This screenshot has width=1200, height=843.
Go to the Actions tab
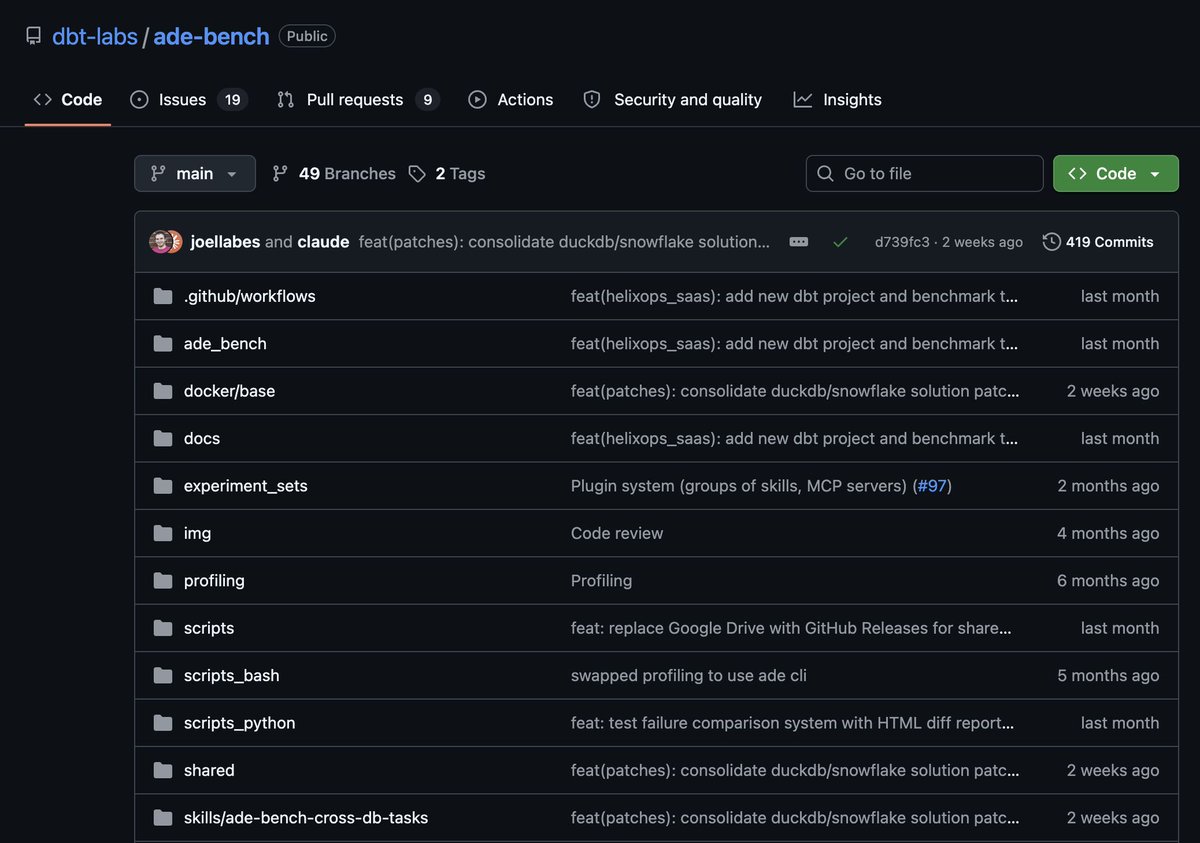[x=510, y=99]
